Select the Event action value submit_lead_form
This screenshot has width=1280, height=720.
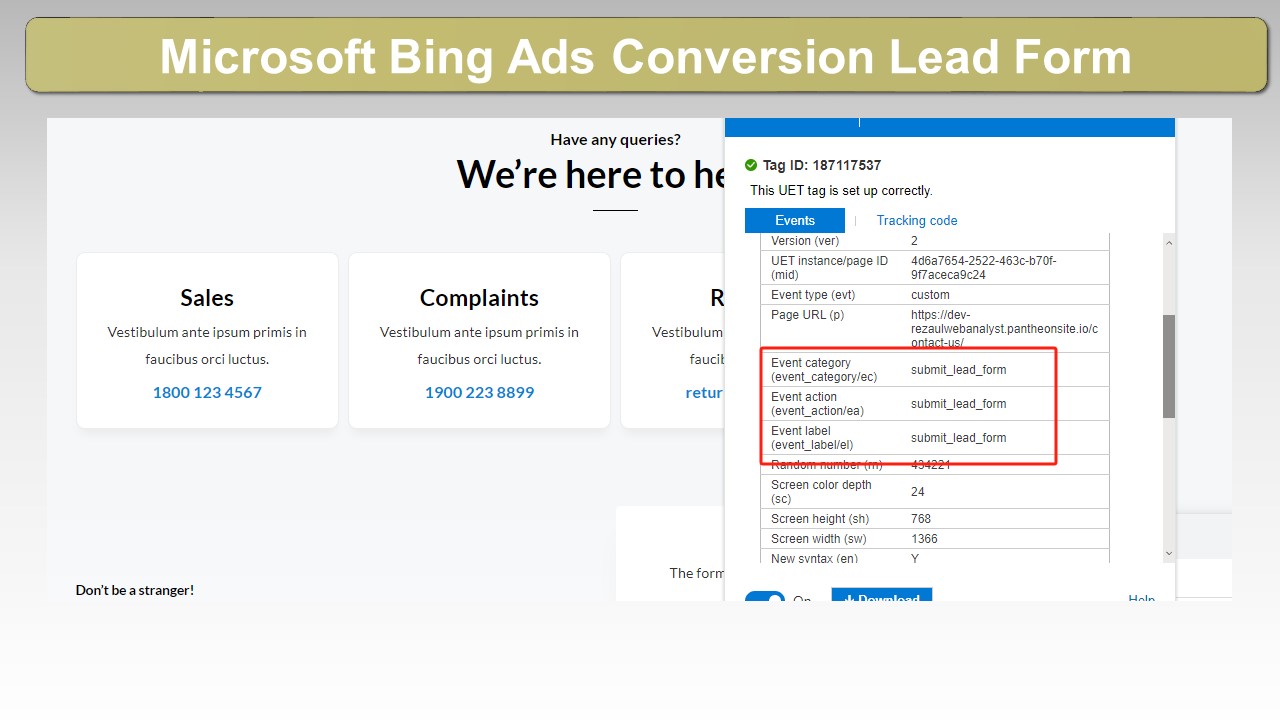958,404
